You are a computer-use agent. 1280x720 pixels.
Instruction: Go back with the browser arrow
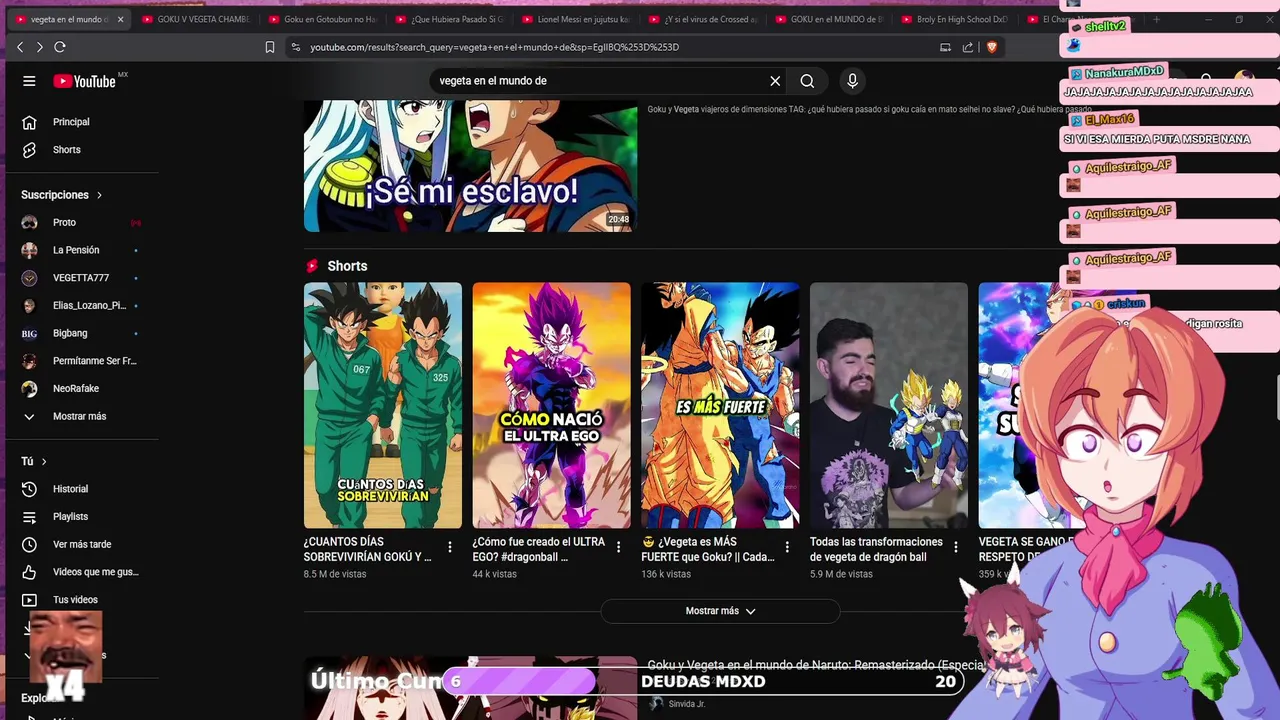(20, 47)
